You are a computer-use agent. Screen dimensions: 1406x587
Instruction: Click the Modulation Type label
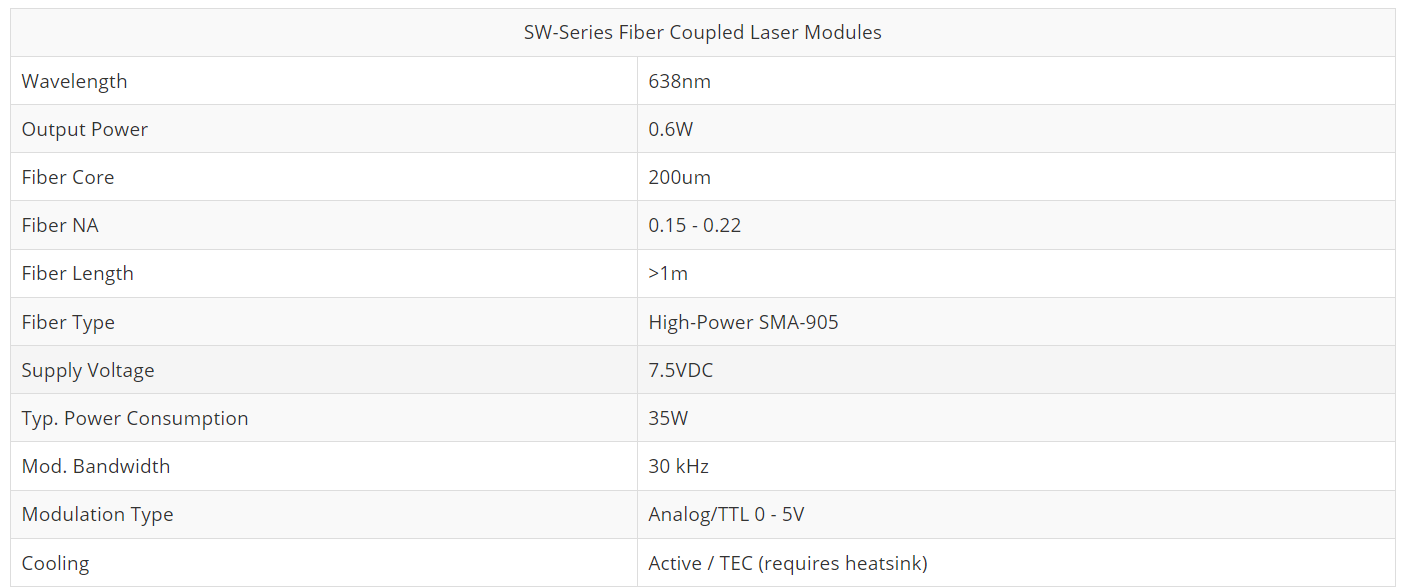[97, 514]
